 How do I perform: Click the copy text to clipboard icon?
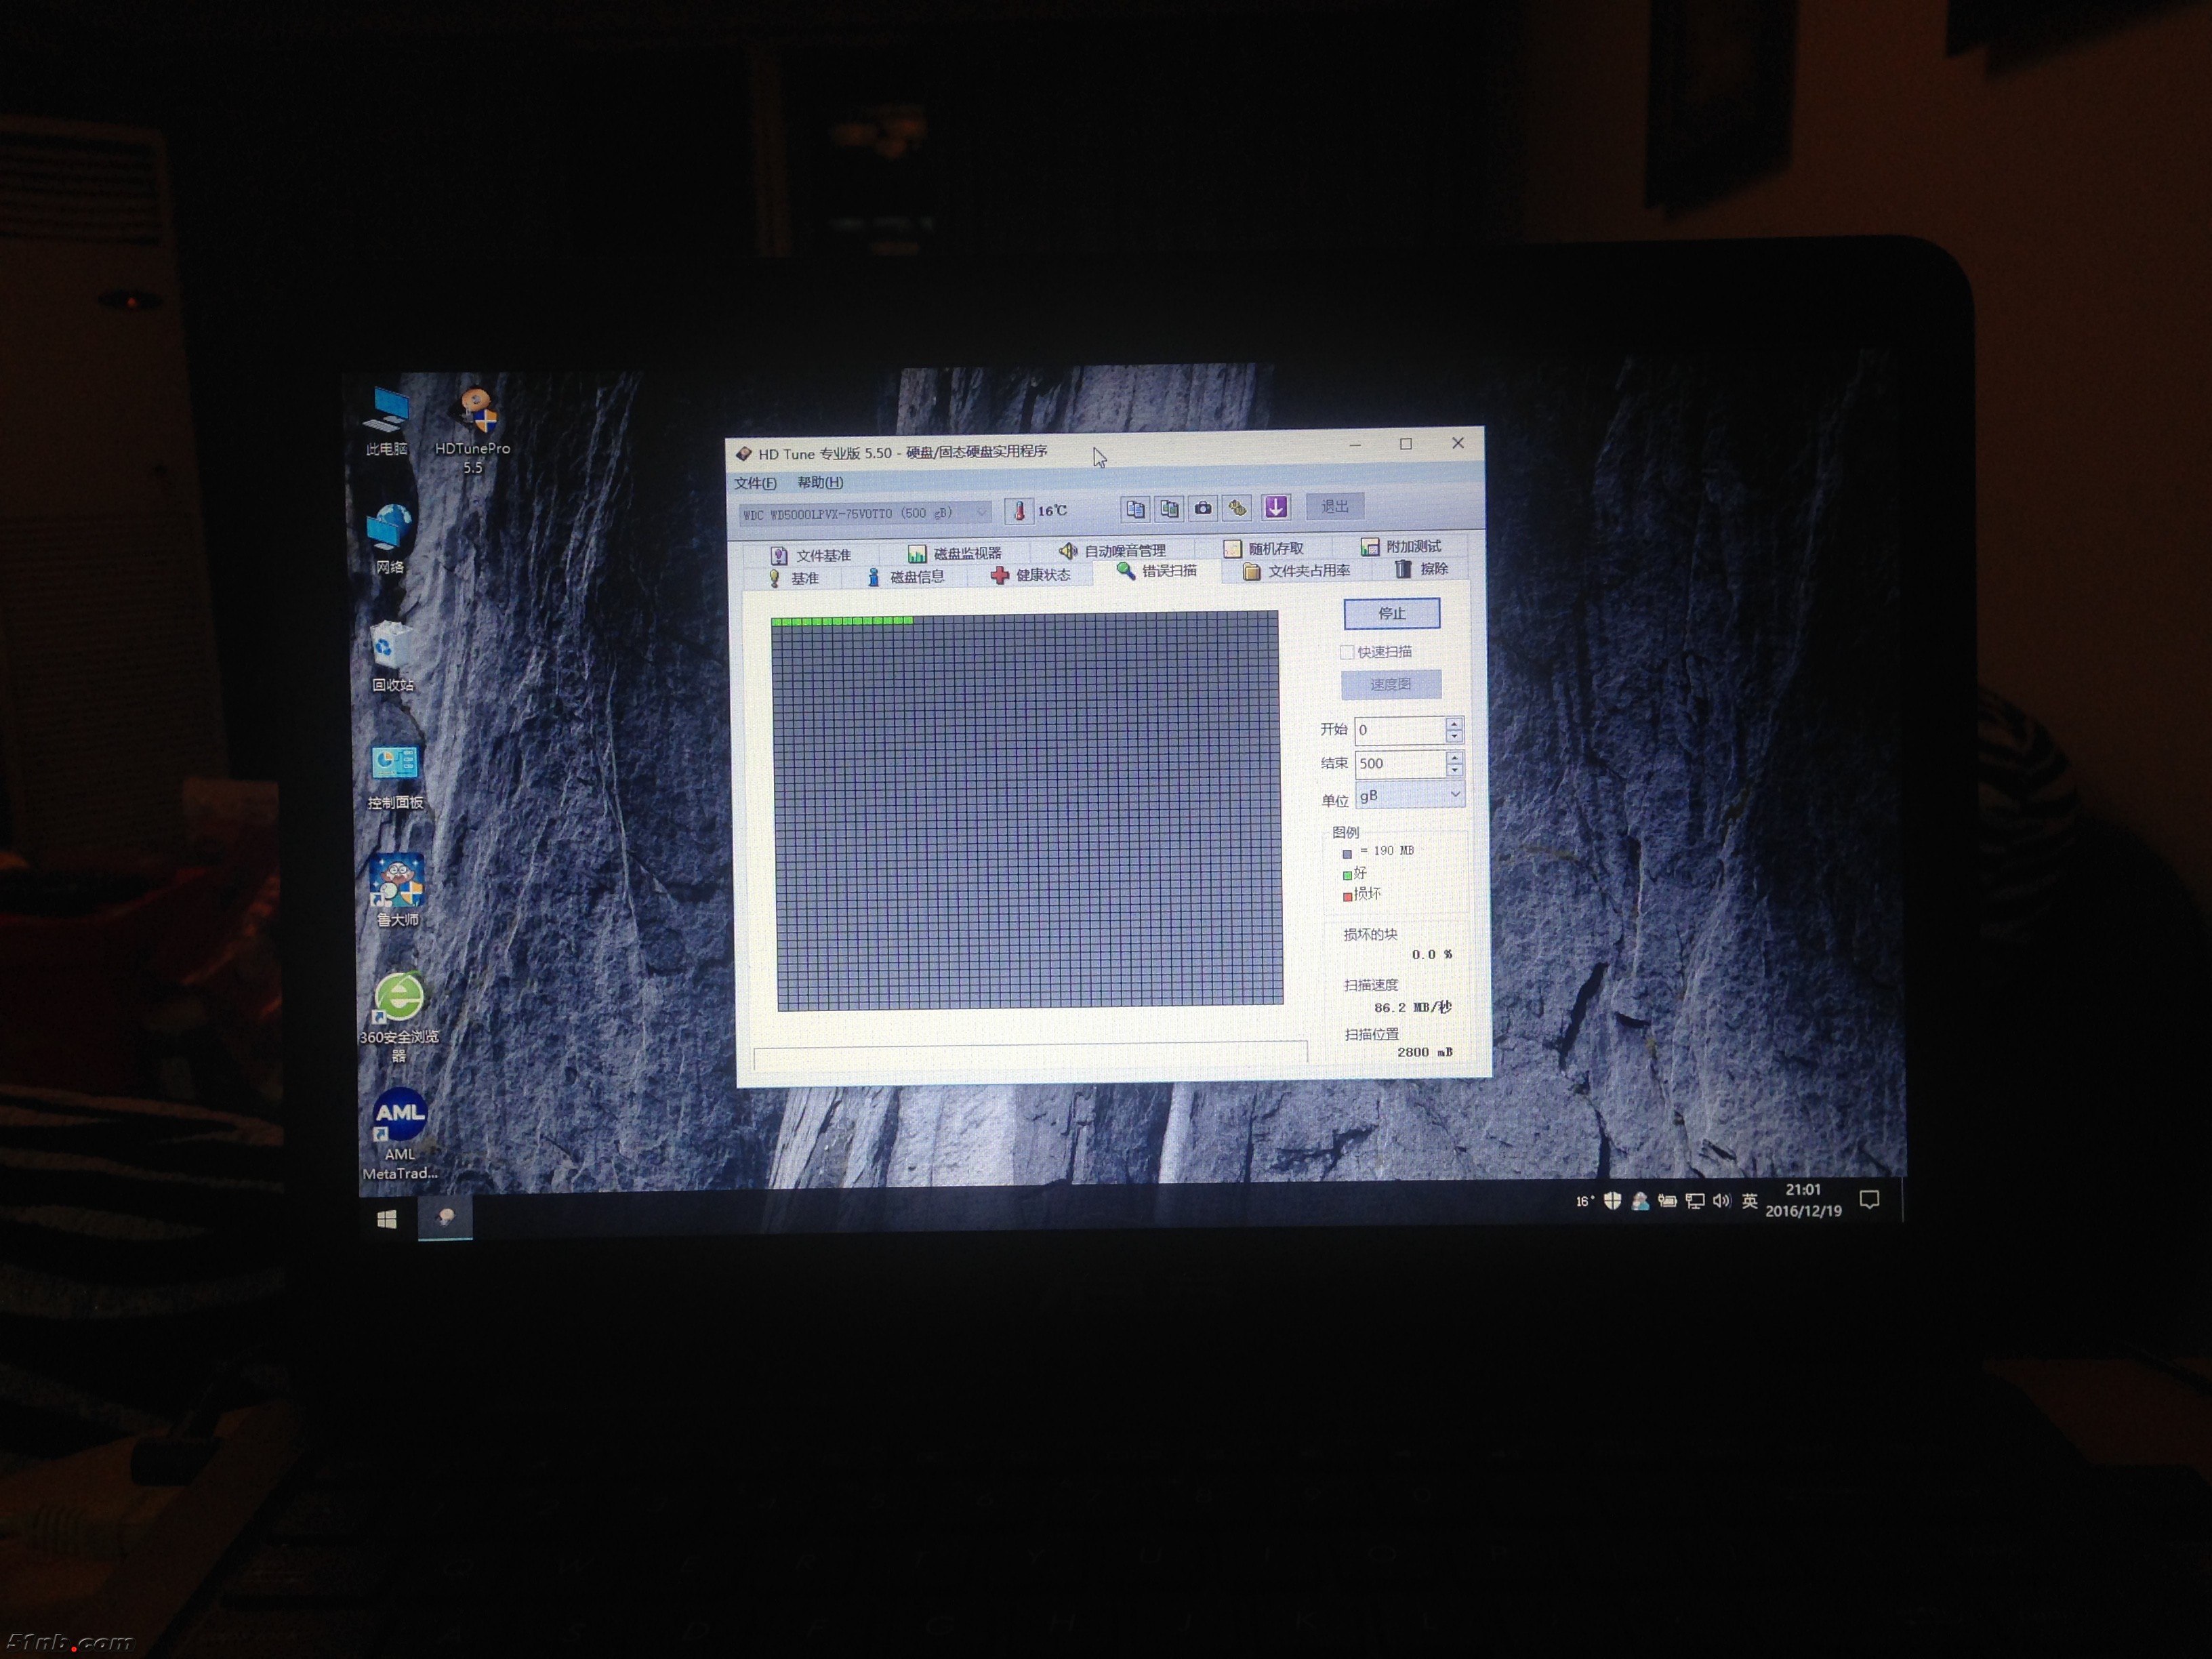point(1135,509)
